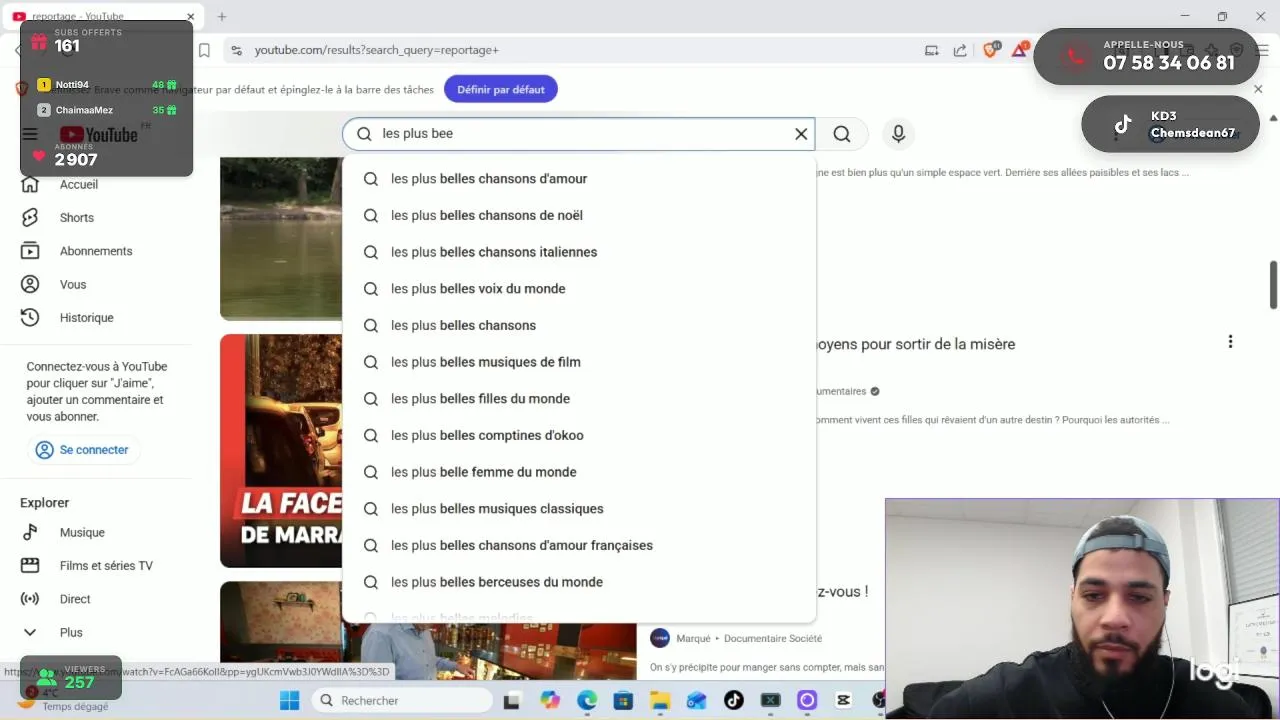Screen dimensions: 1280x720
Task: Choose suggestion "les plus belles chansons de noël"
Action: (579, 215)
